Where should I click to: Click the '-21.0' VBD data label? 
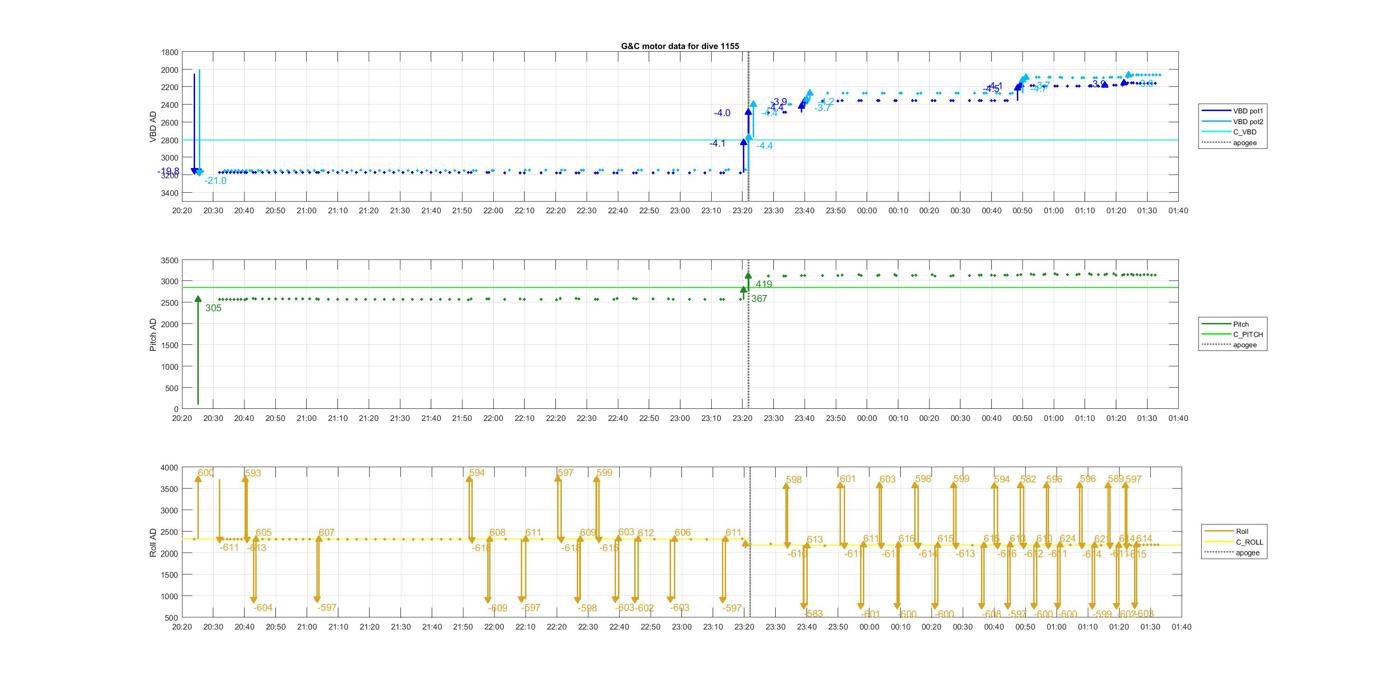(x=215, y=181)
